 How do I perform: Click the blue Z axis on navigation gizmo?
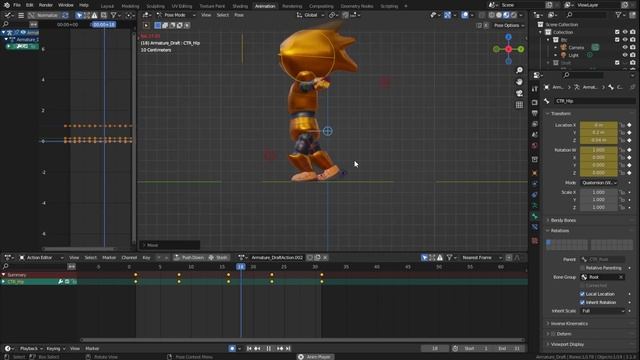(509, 37)
